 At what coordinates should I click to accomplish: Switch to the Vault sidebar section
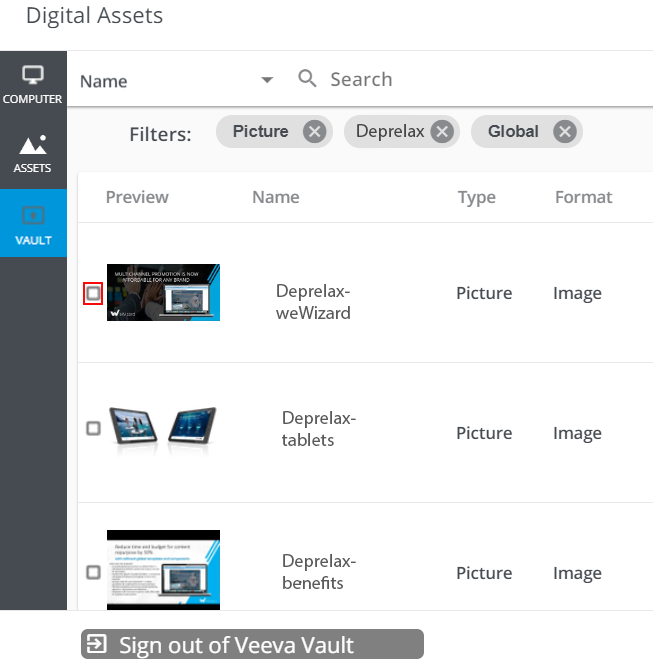tap(32, 224)
